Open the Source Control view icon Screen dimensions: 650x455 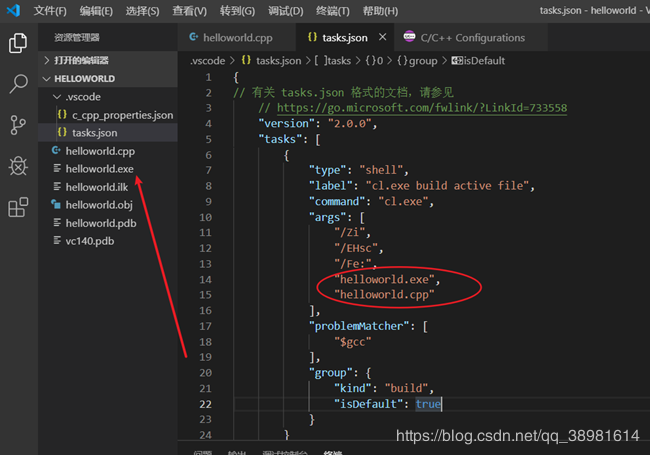pos(18,125)
